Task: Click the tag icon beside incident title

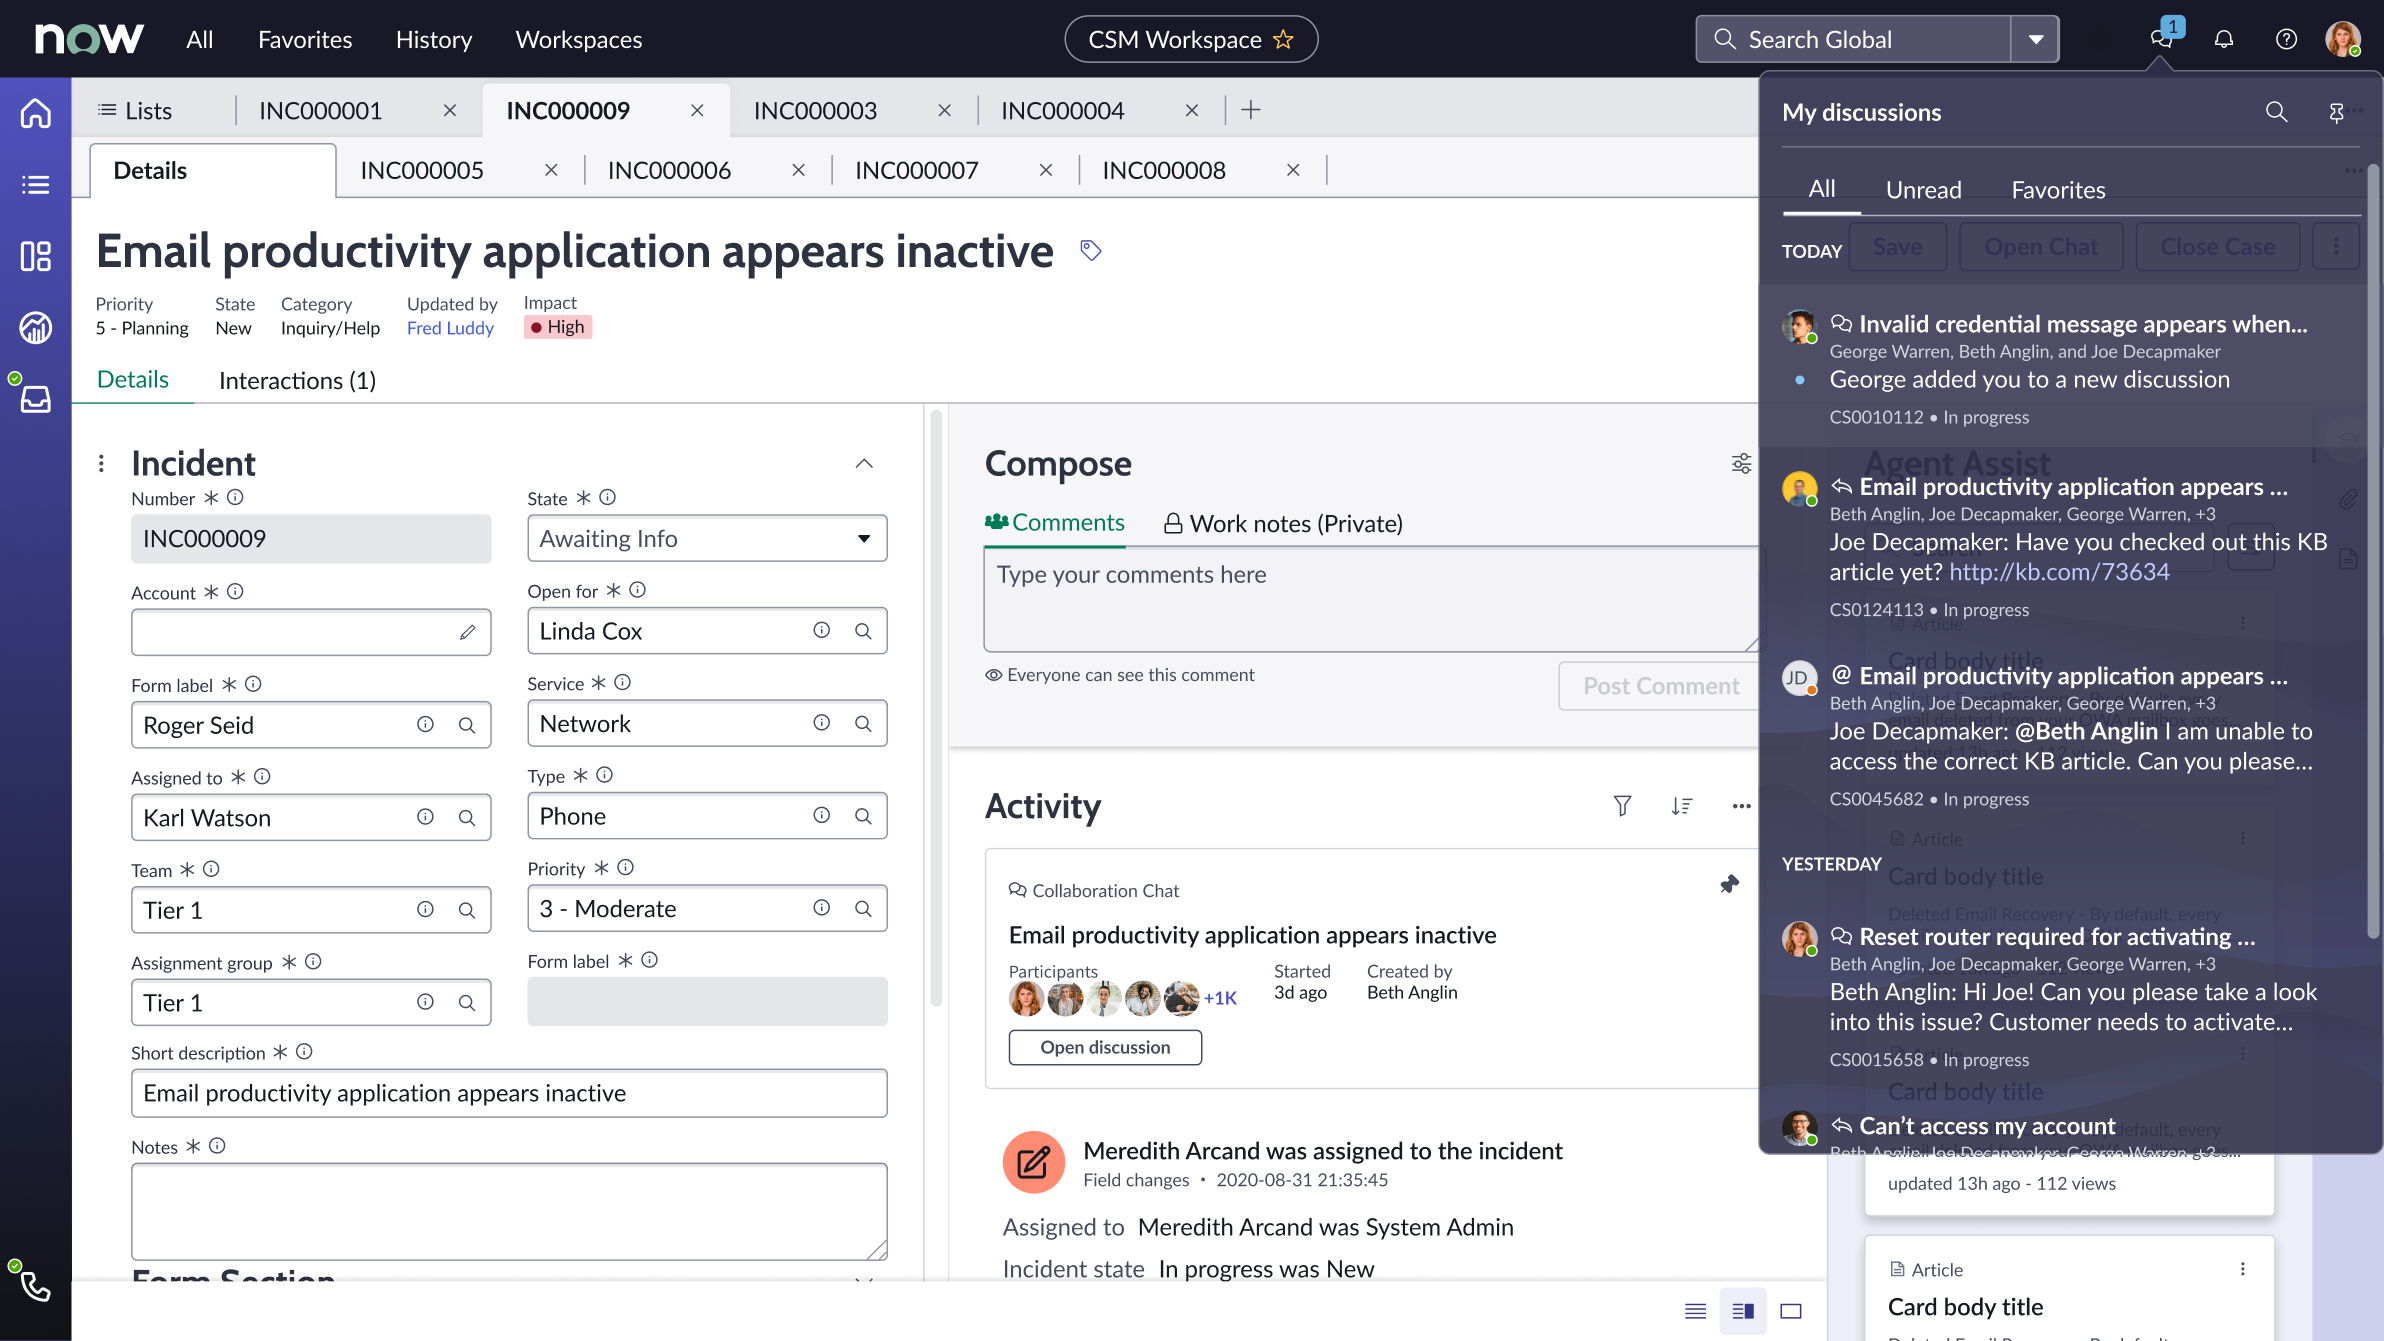Action: 1091,250
